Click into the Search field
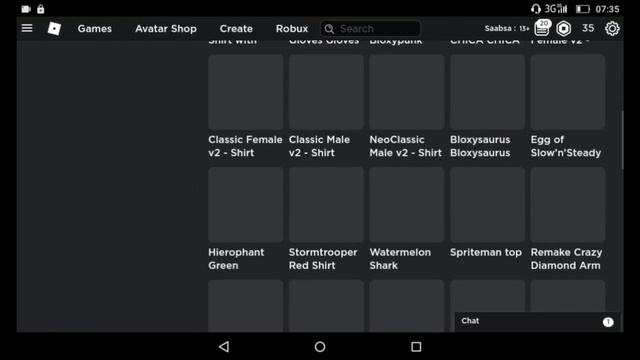This screenshot has width=640, height=360. [x=371, y=29]
